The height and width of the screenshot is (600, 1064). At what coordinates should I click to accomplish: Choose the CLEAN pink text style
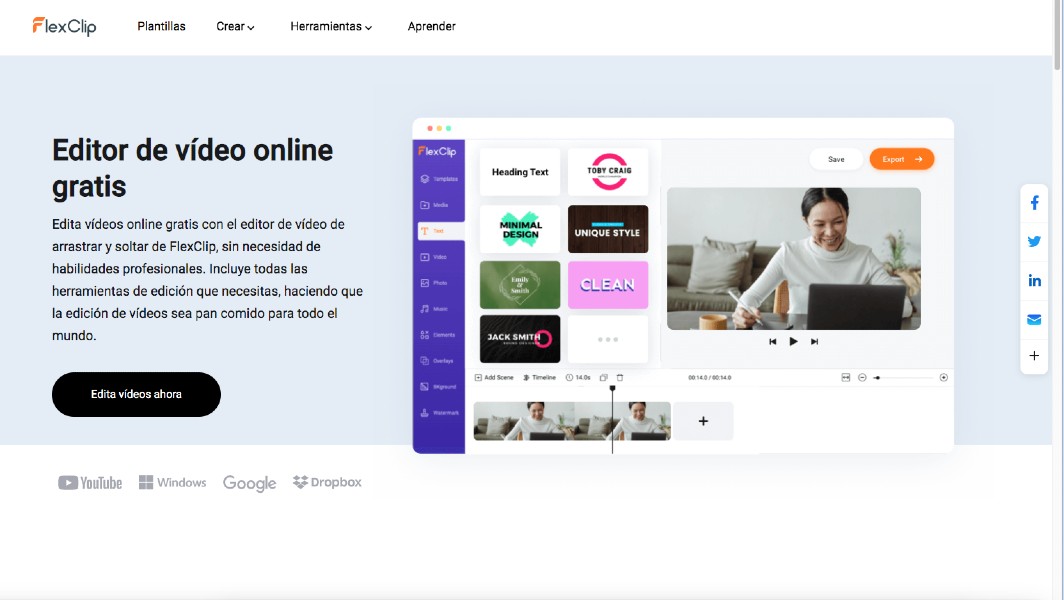[608, 285]
